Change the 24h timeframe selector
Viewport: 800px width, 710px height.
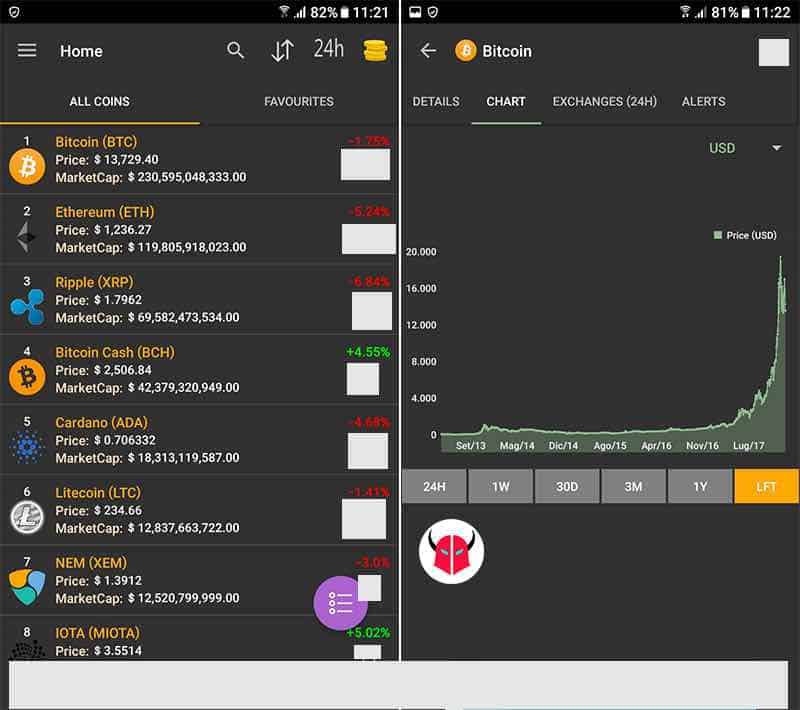pos(329,49)
